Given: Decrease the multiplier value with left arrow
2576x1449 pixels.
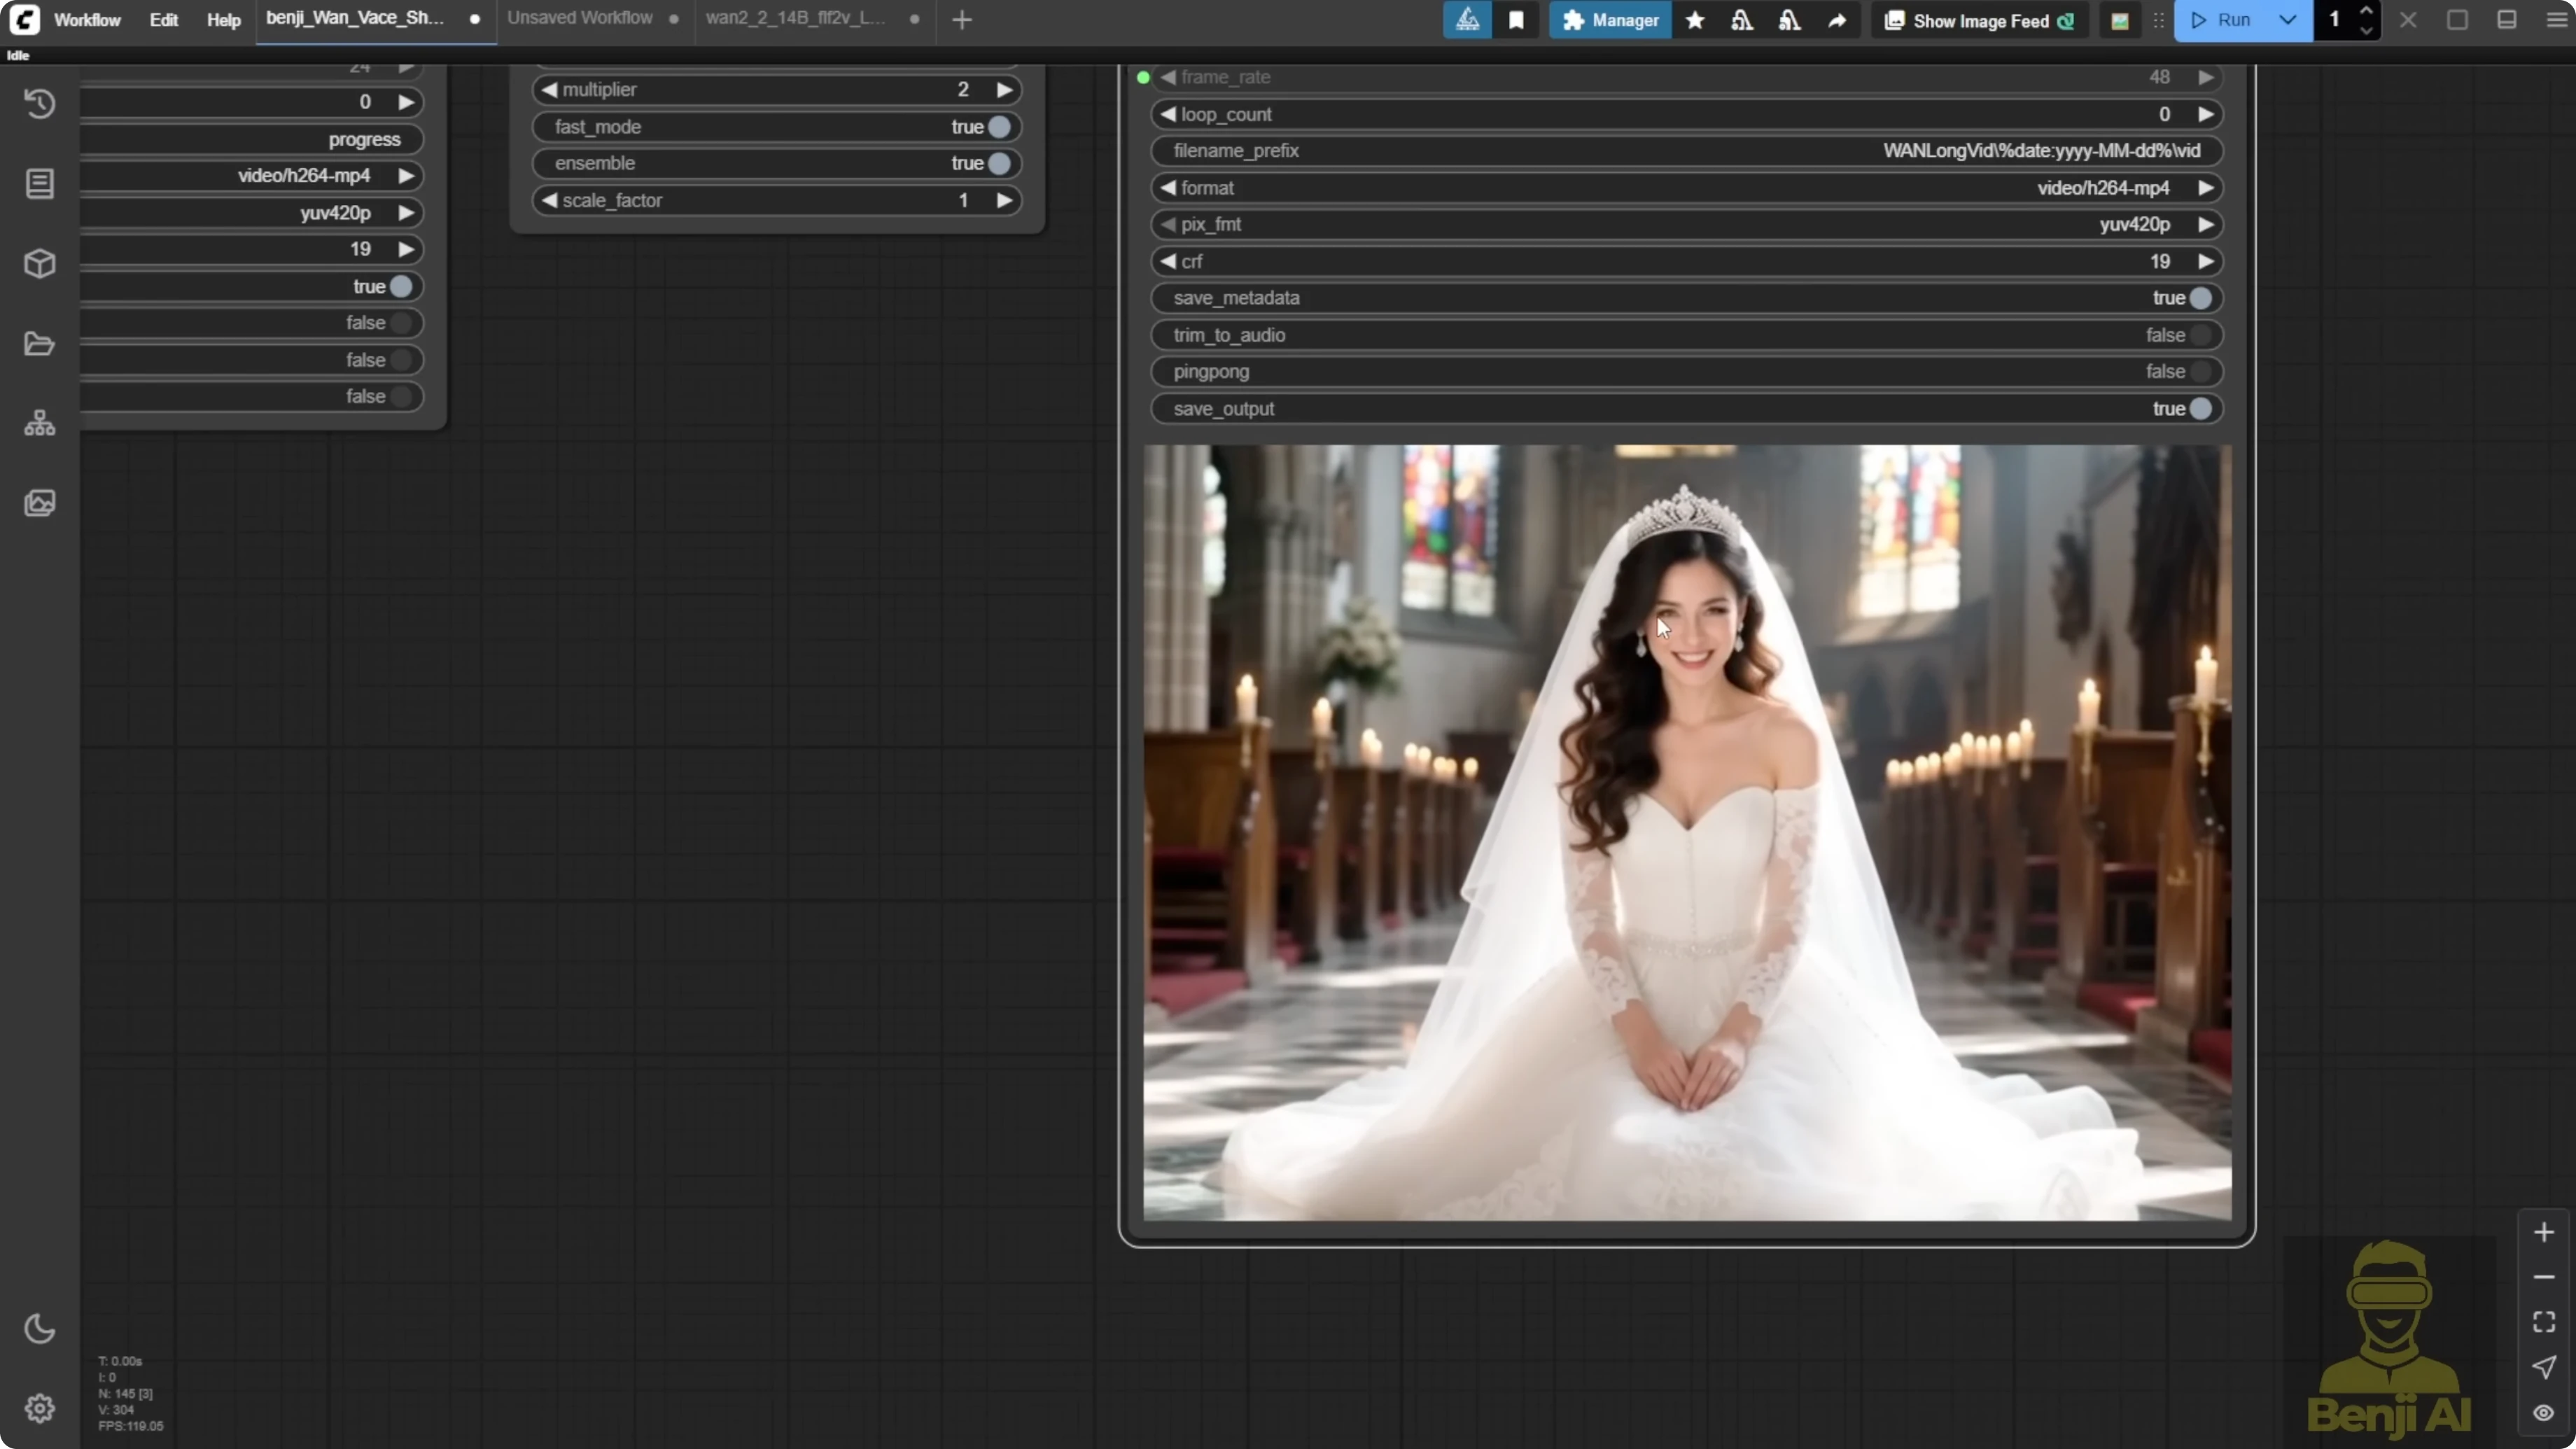Looking at the screenshot, I should tap(549, 89).
